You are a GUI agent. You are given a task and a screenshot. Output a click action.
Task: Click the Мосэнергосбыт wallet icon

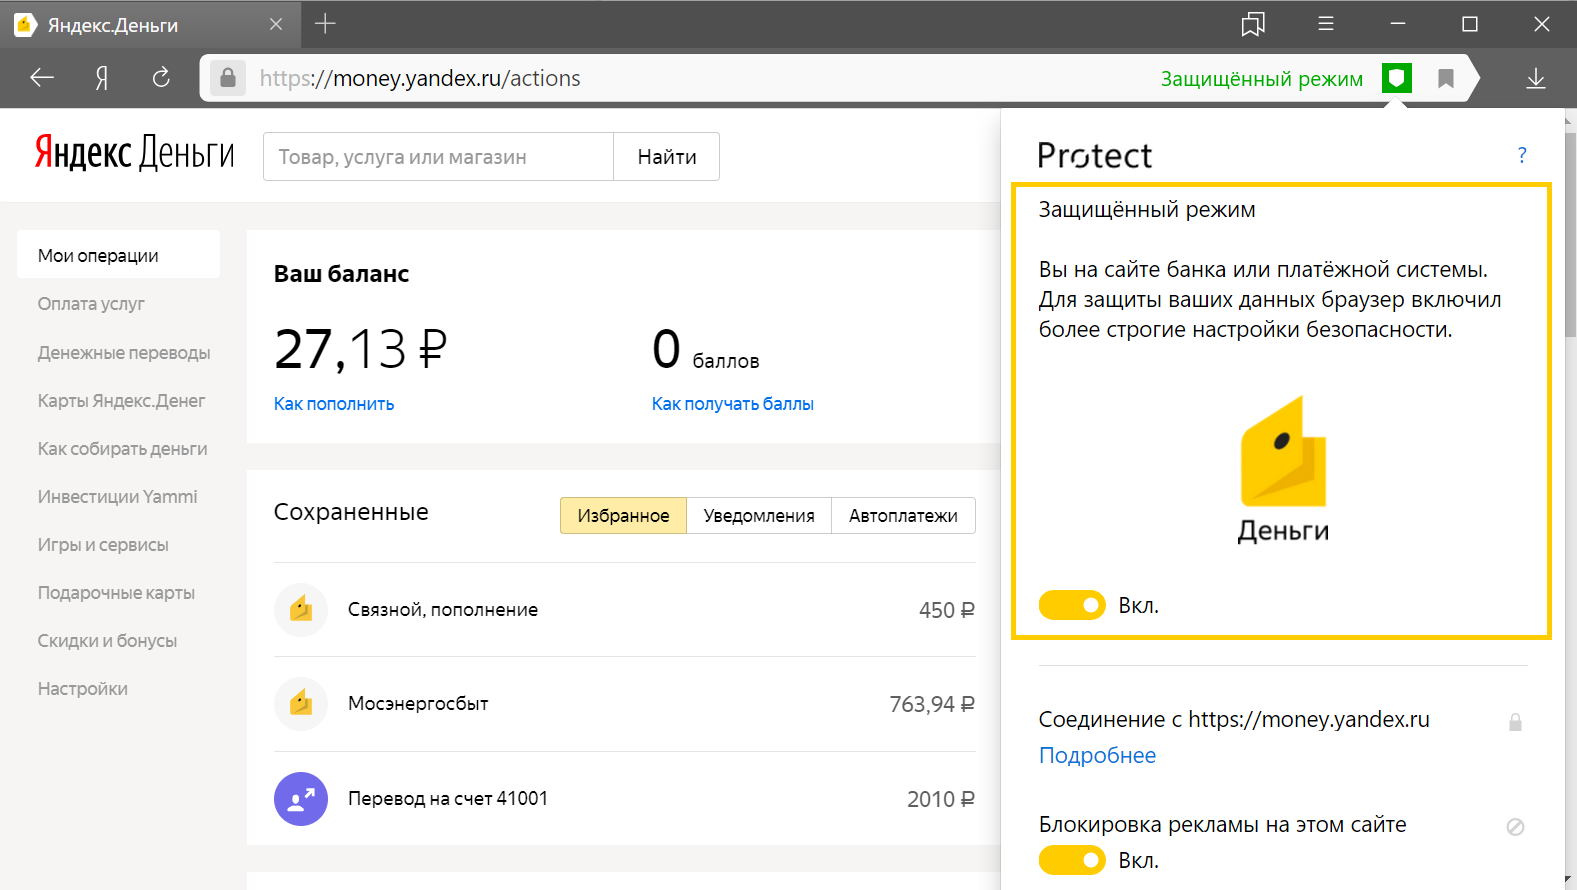pyautogui.click(x=301, y=704)
